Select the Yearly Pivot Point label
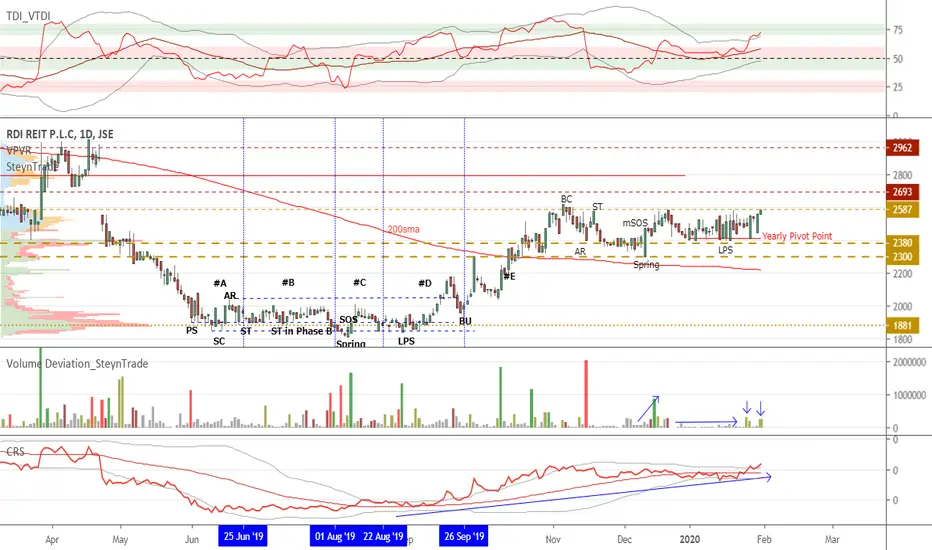932x550 pixels. (797, 236)
